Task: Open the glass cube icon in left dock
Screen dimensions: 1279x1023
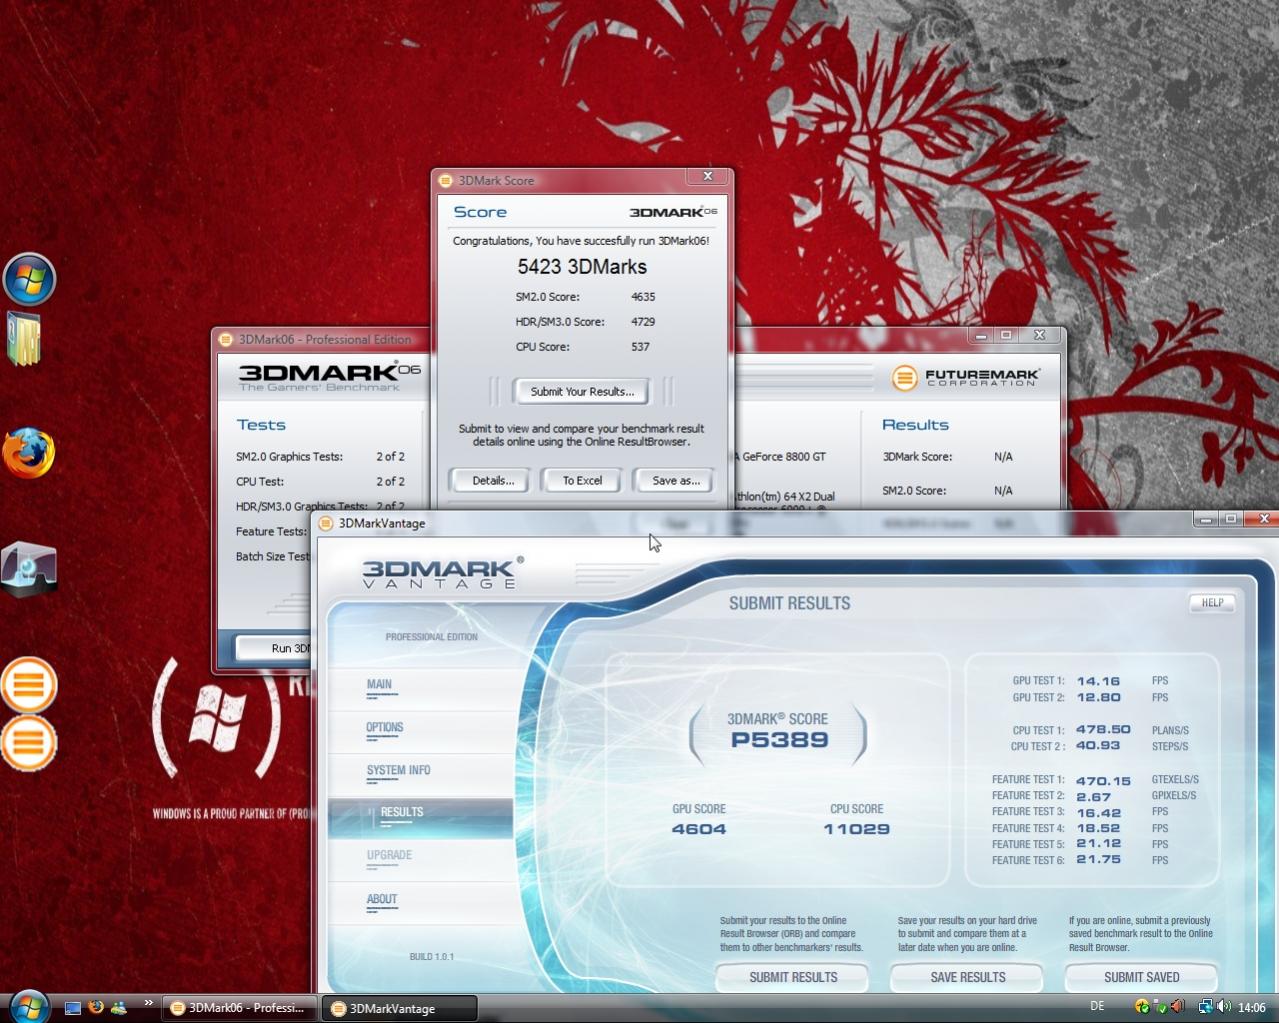Action: pos(29,568)
